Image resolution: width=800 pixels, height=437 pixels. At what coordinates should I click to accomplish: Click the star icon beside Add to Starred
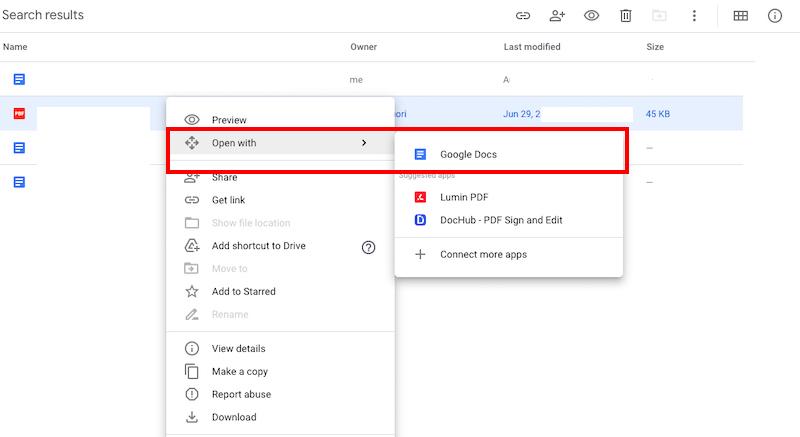(x=192, y=291)
